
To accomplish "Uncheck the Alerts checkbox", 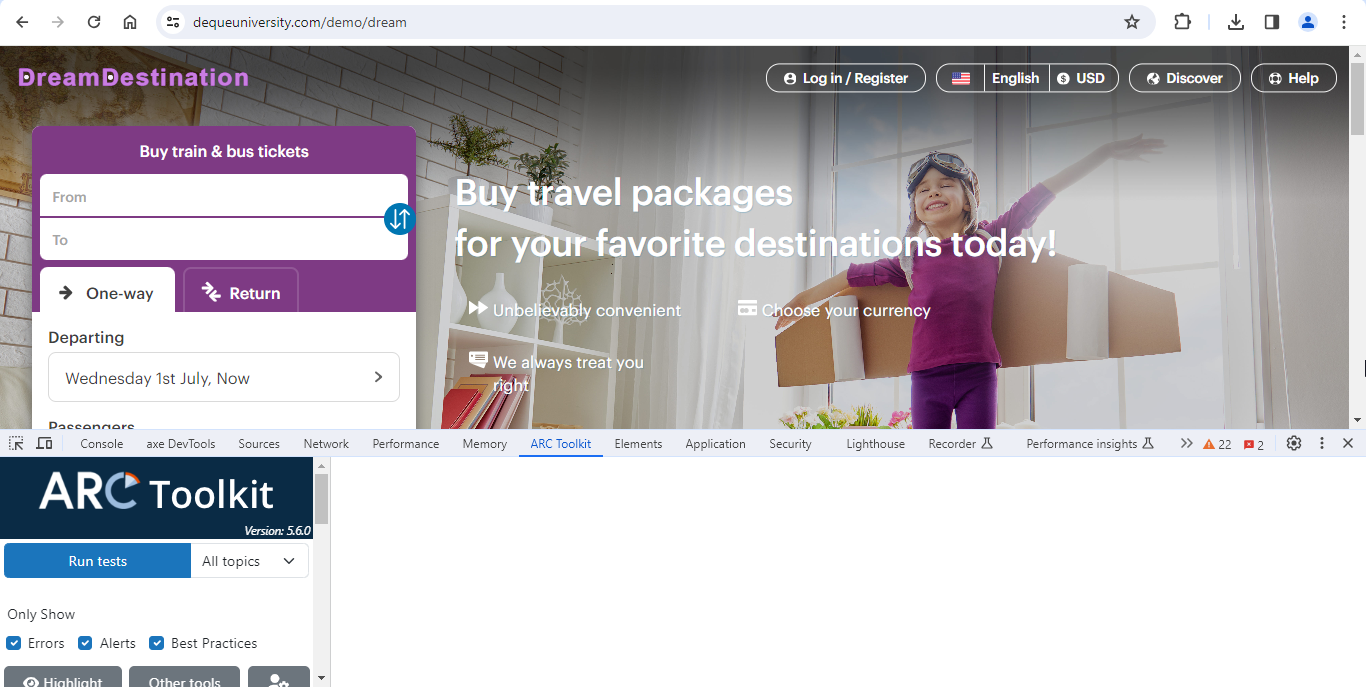I will 86,643.
